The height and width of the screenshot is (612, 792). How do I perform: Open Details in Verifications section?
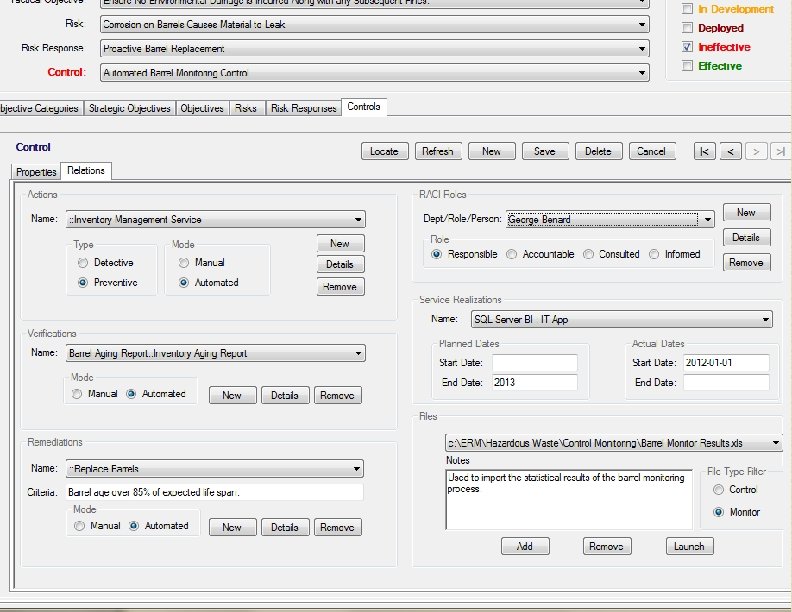pyautogui.click(x=285, y=395)
